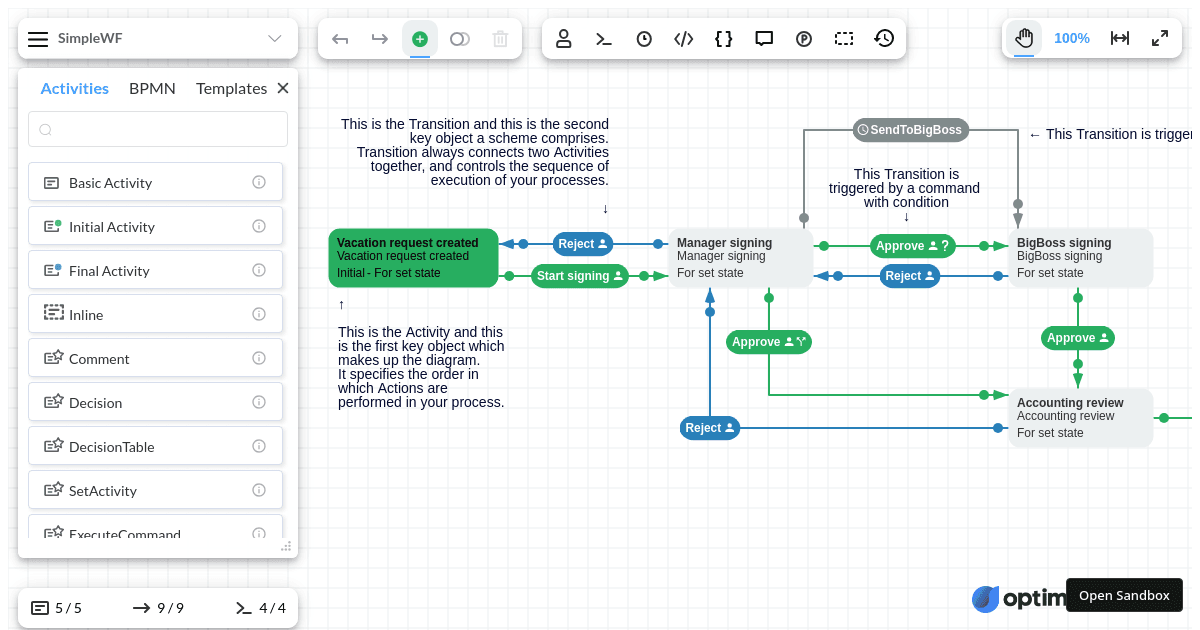The height and width of the screenshot is (630, 1200).
Task: Select the Accounting review activity node
Action: pyautogui.click(x=1081, y=418)
